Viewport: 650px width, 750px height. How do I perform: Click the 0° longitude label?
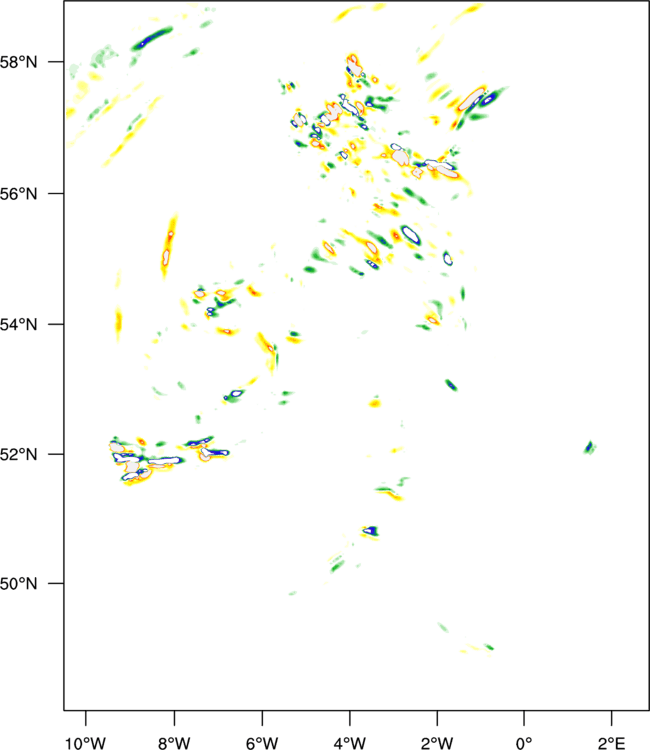click(524, 743)
